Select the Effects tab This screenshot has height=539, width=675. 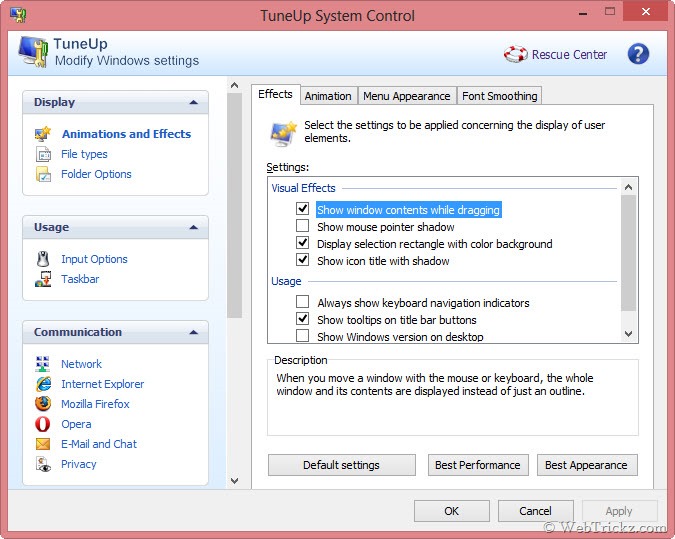click(x=275, y=94)
